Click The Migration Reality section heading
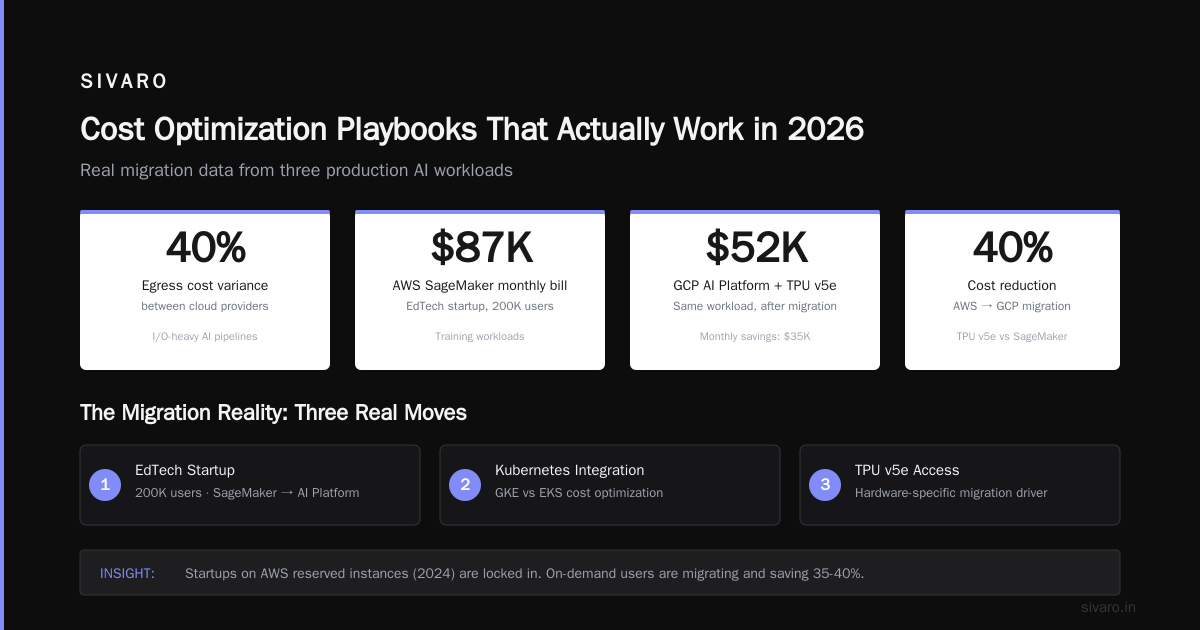1200x630 pixels. (273, 412)
